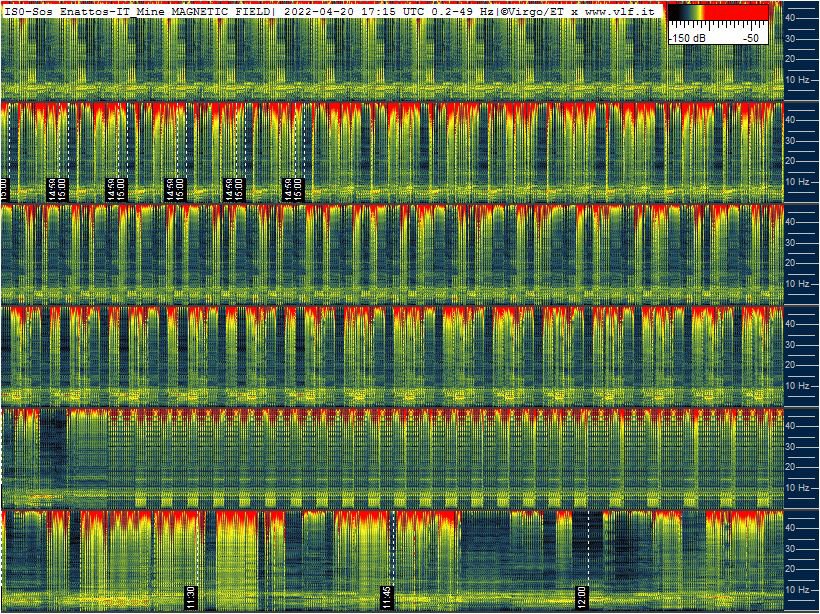Screen dimensions: 820x614
Task: Click the 20 axis label on third strip
Action: [790, 263]
